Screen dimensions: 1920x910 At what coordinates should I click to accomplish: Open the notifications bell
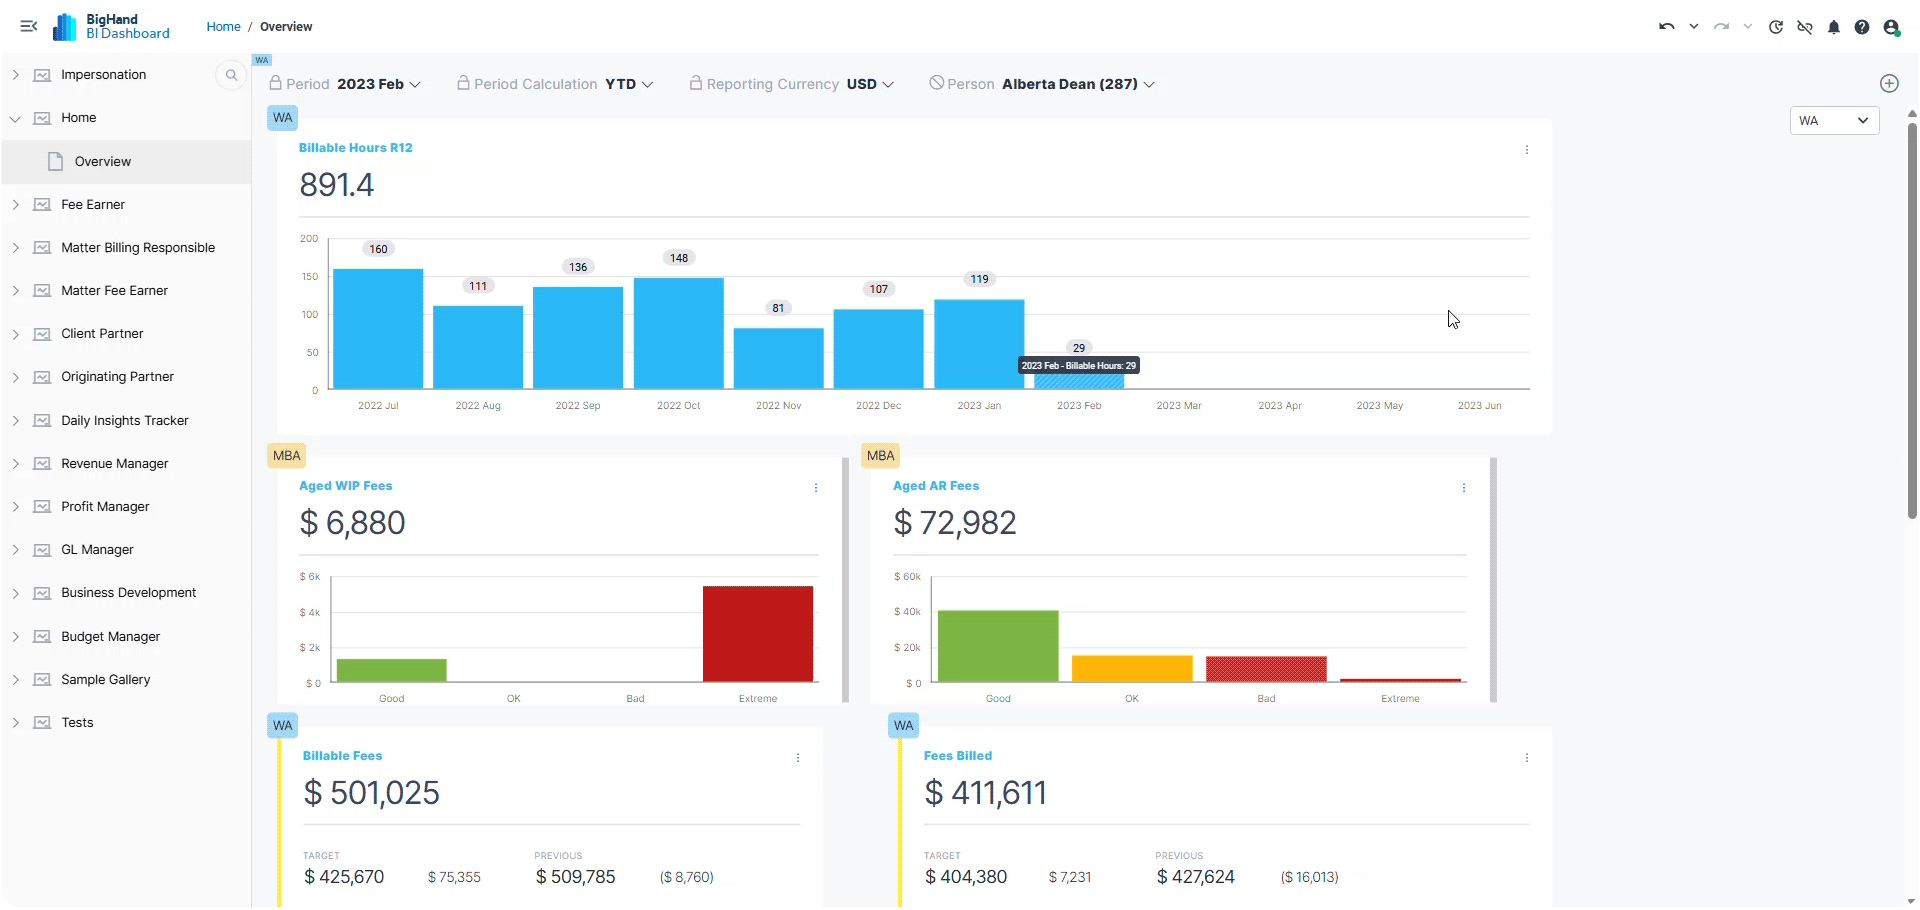(x=1834, y=27)
